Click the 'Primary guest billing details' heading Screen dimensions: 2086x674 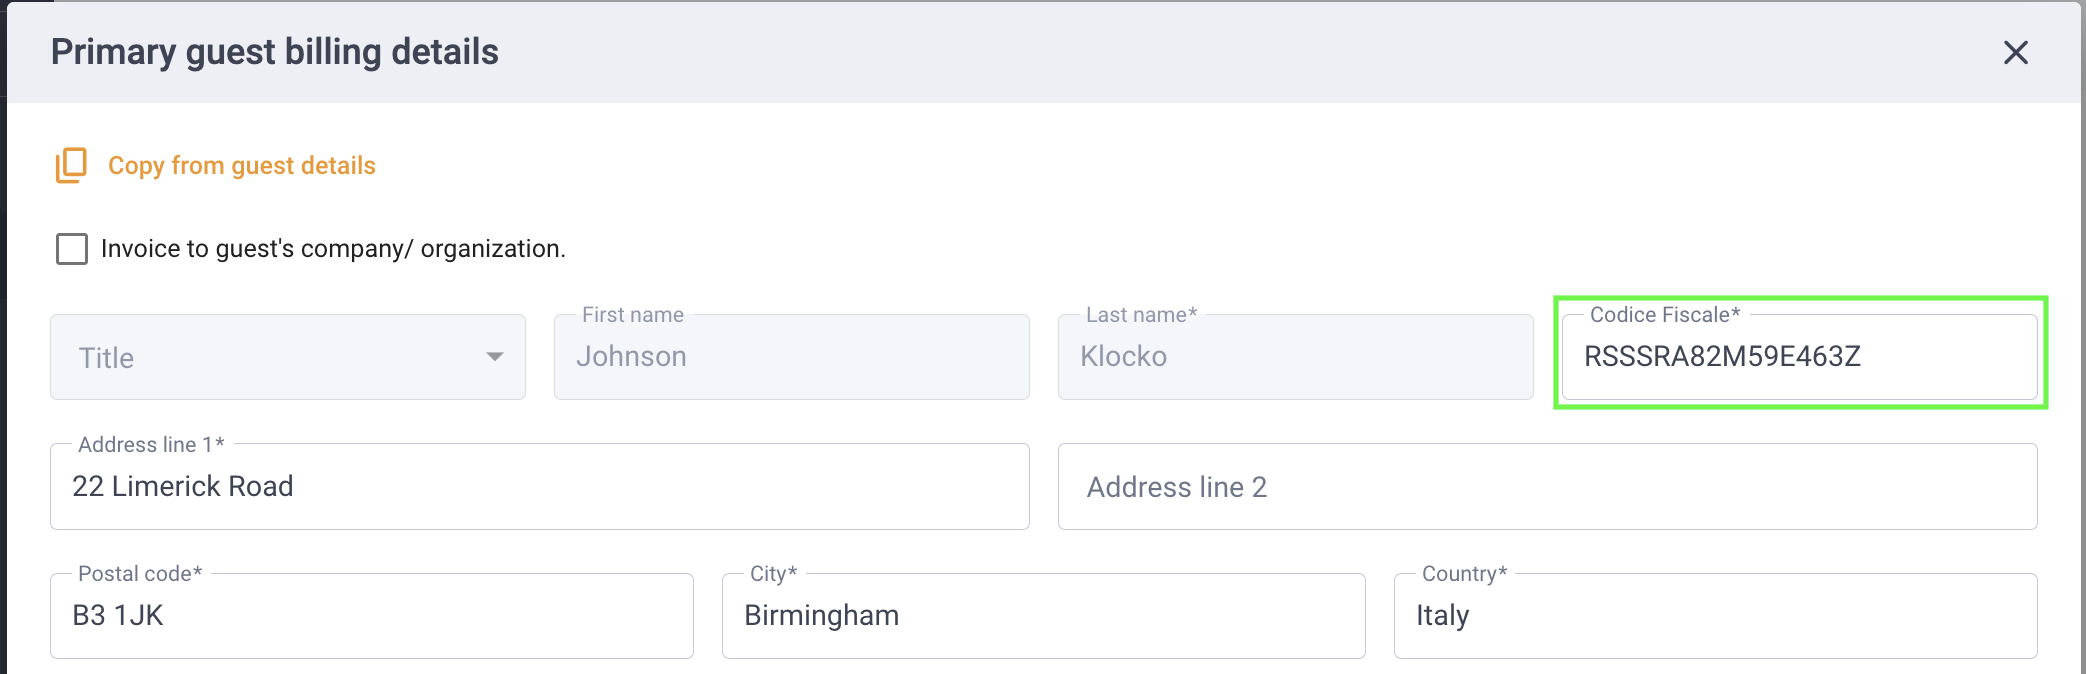point(275,52)
